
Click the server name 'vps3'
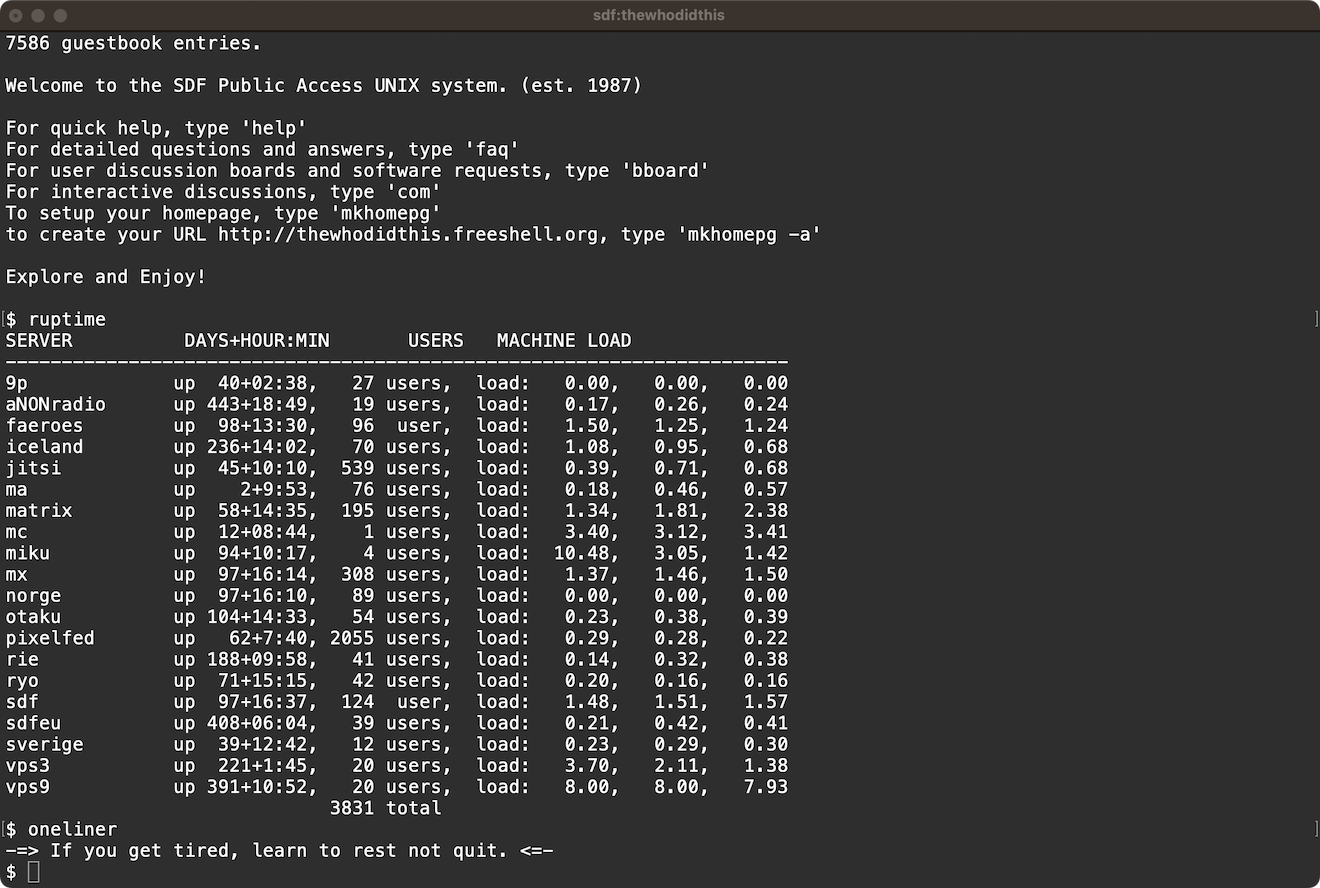28,765
